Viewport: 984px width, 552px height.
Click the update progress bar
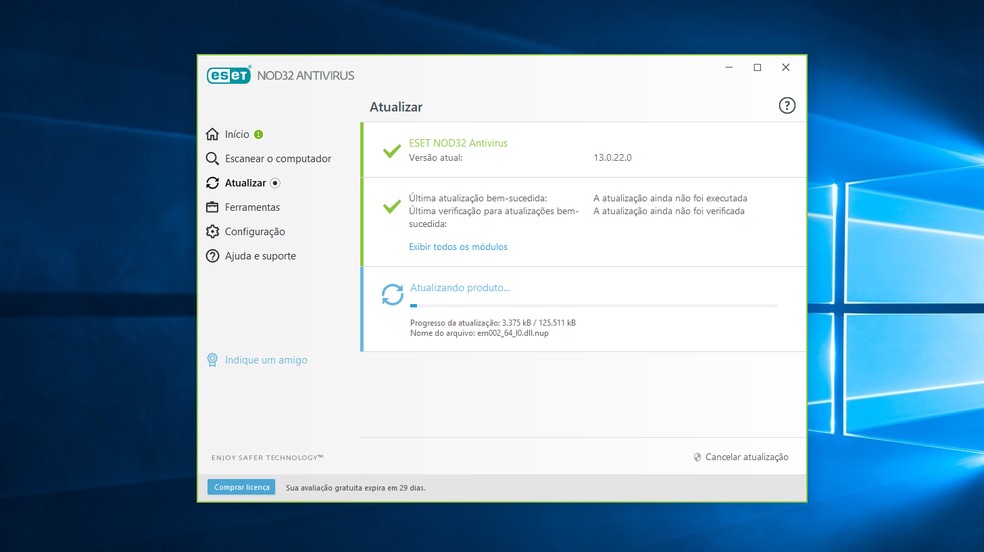coord(594,305)
